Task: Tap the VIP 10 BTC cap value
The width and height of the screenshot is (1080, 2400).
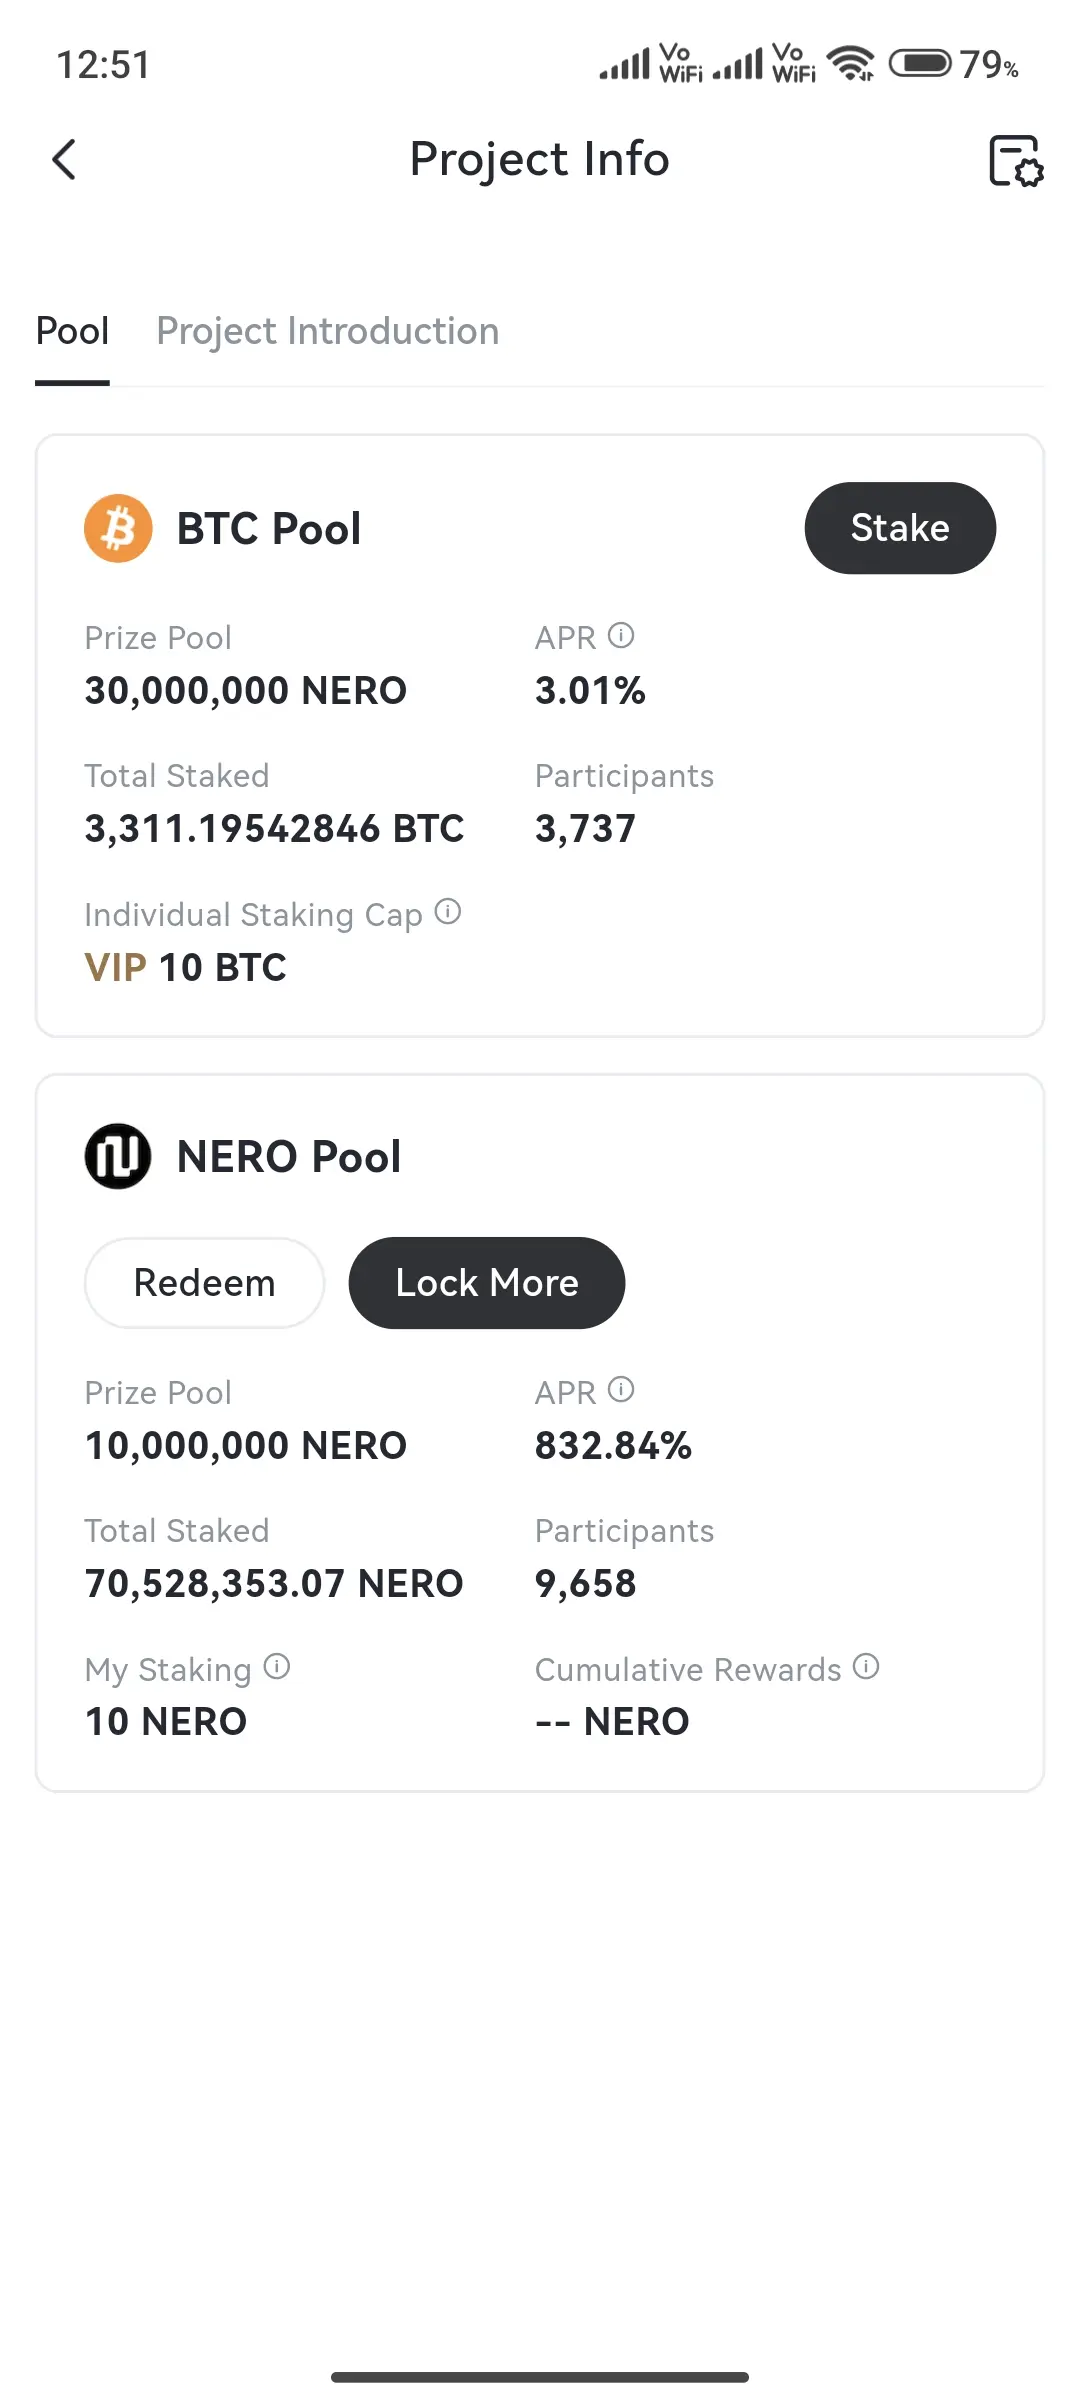Action: coord(186,968)
